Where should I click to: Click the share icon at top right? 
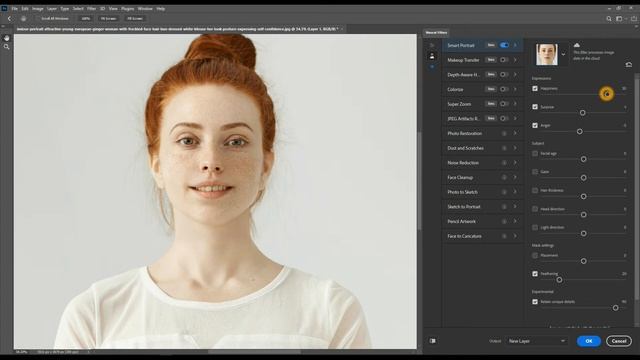pyautogui.click(x=634, y=18)
